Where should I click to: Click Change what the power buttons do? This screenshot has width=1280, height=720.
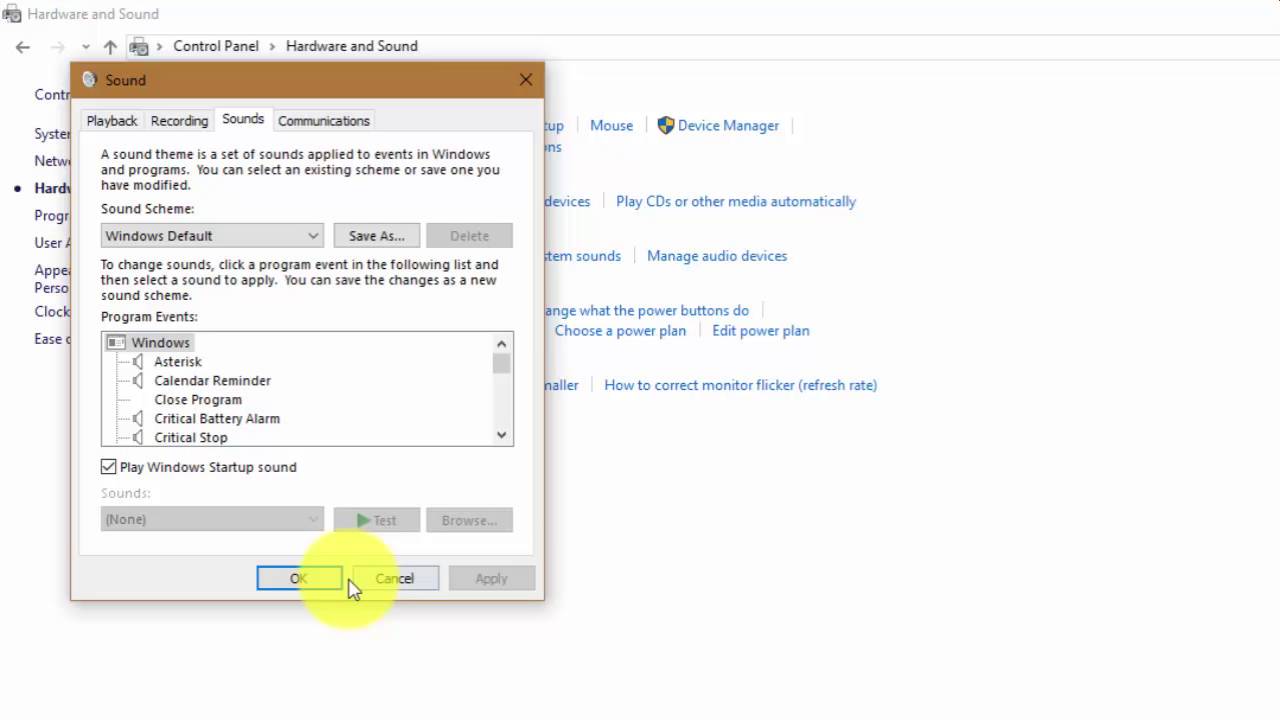click(646, 310)
